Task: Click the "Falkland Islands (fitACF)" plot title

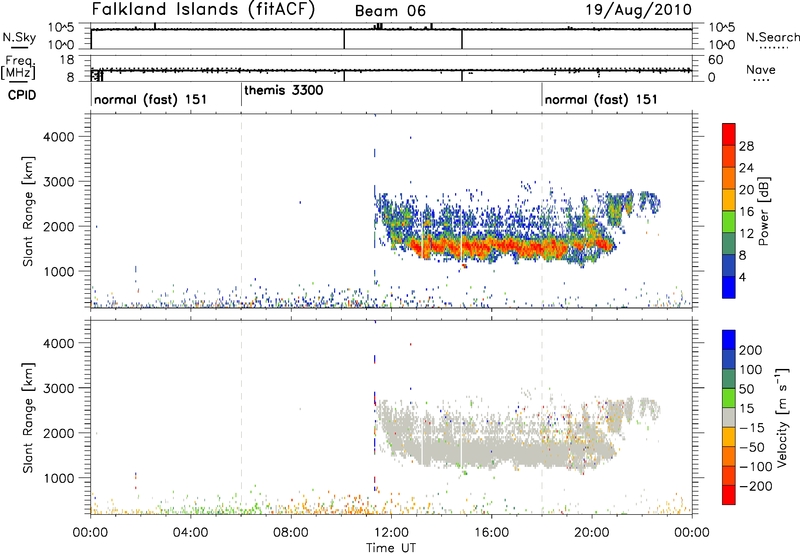Action: tap(203, 10)
